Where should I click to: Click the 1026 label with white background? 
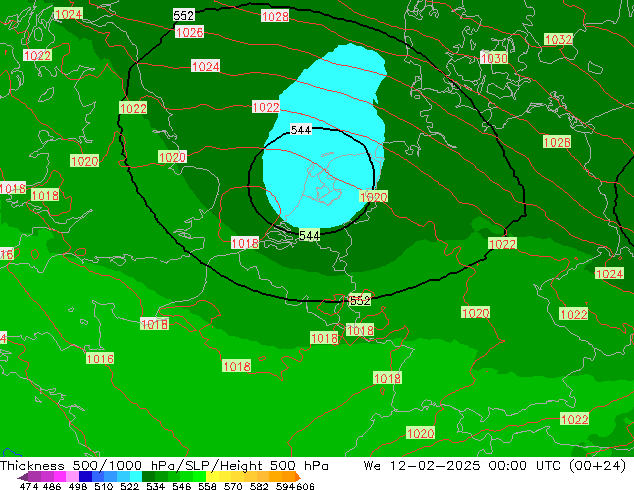(x=189, y=32)
